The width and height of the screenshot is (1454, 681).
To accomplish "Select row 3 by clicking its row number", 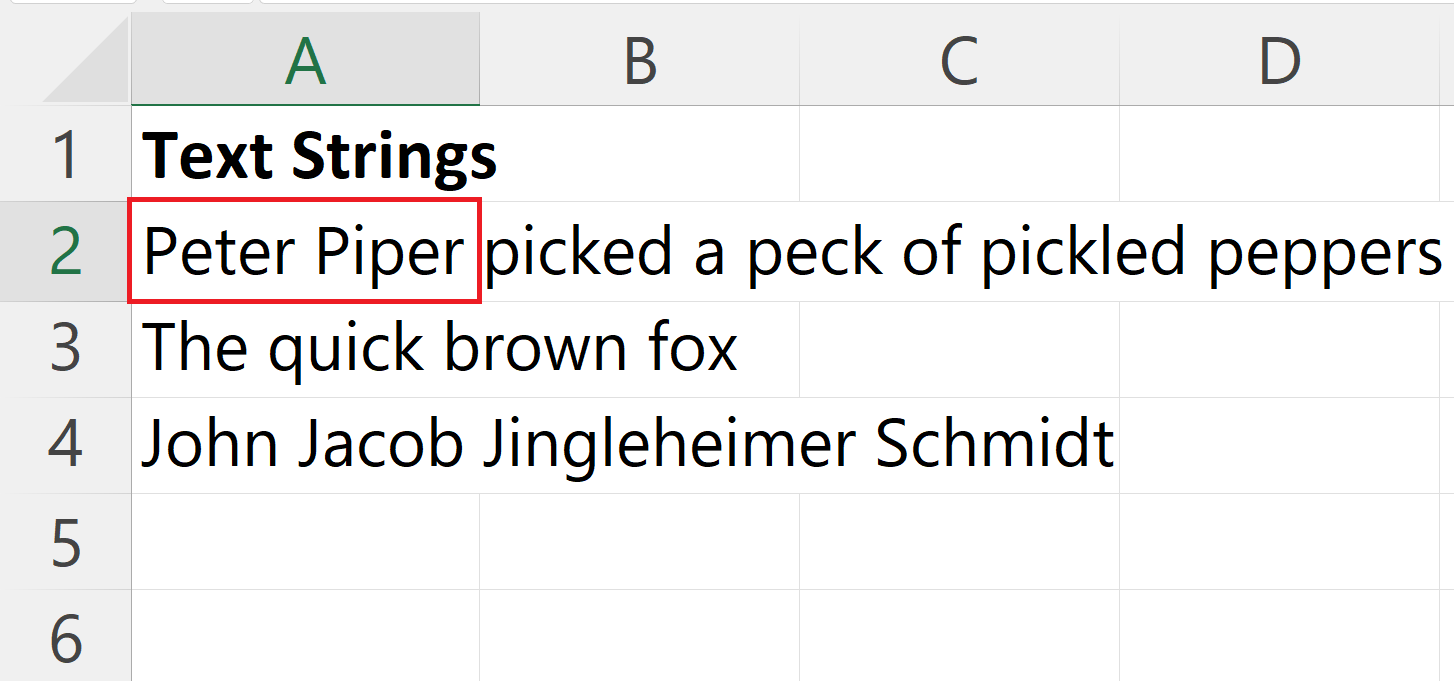I will click(x=65, y=345).
